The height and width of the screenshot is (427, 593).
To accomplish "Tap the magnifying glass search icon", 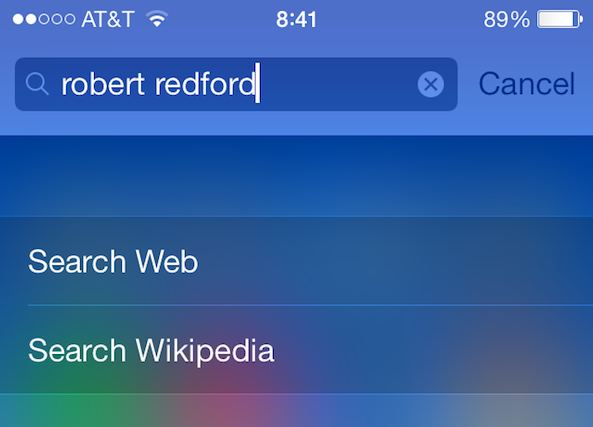I will (37, 84).
